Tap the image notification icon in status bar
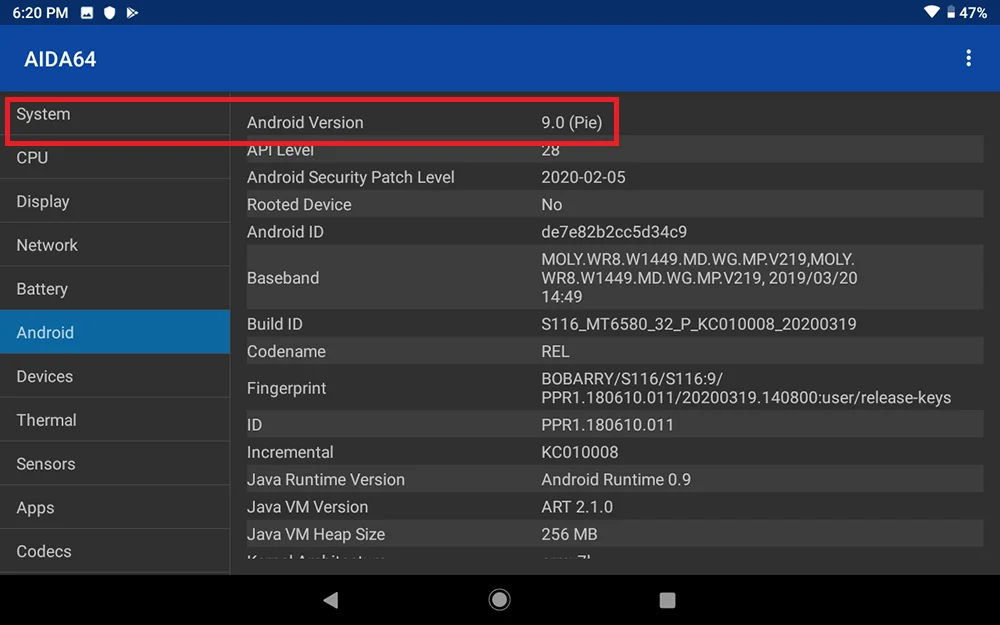Viewport: 1000px width, 625px height. (87, 13)
